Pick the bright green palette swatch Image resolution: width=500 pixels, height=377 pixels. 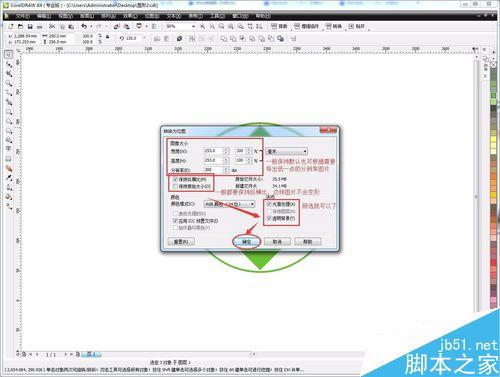click(x=494, y=96)
